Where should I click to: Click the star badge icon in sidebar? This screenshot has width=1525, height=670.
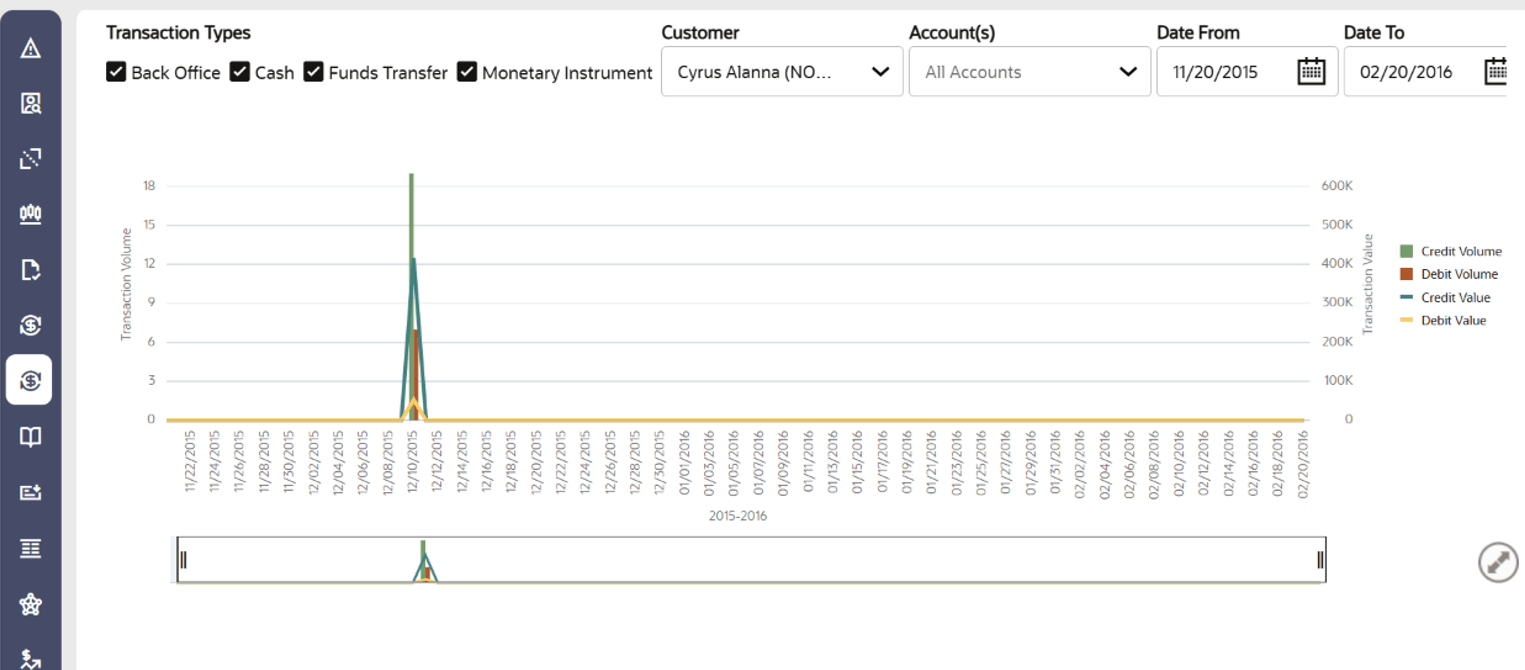point(29,604)
